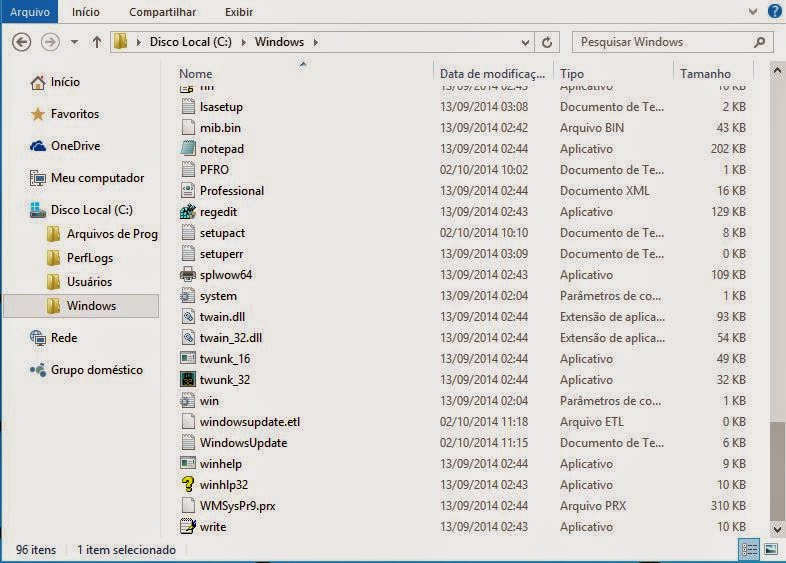Open Rede in the navigation pane
786x563 pixels.
[54, 338]
